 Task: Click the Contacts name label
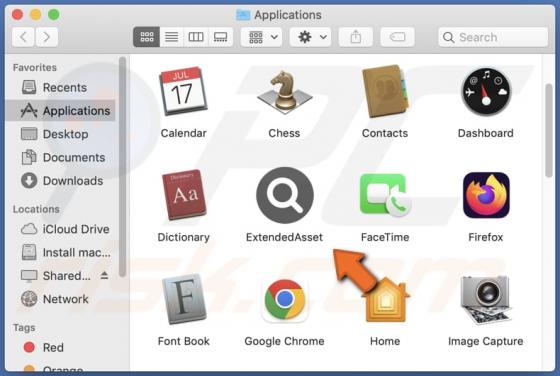coord(385,133)
